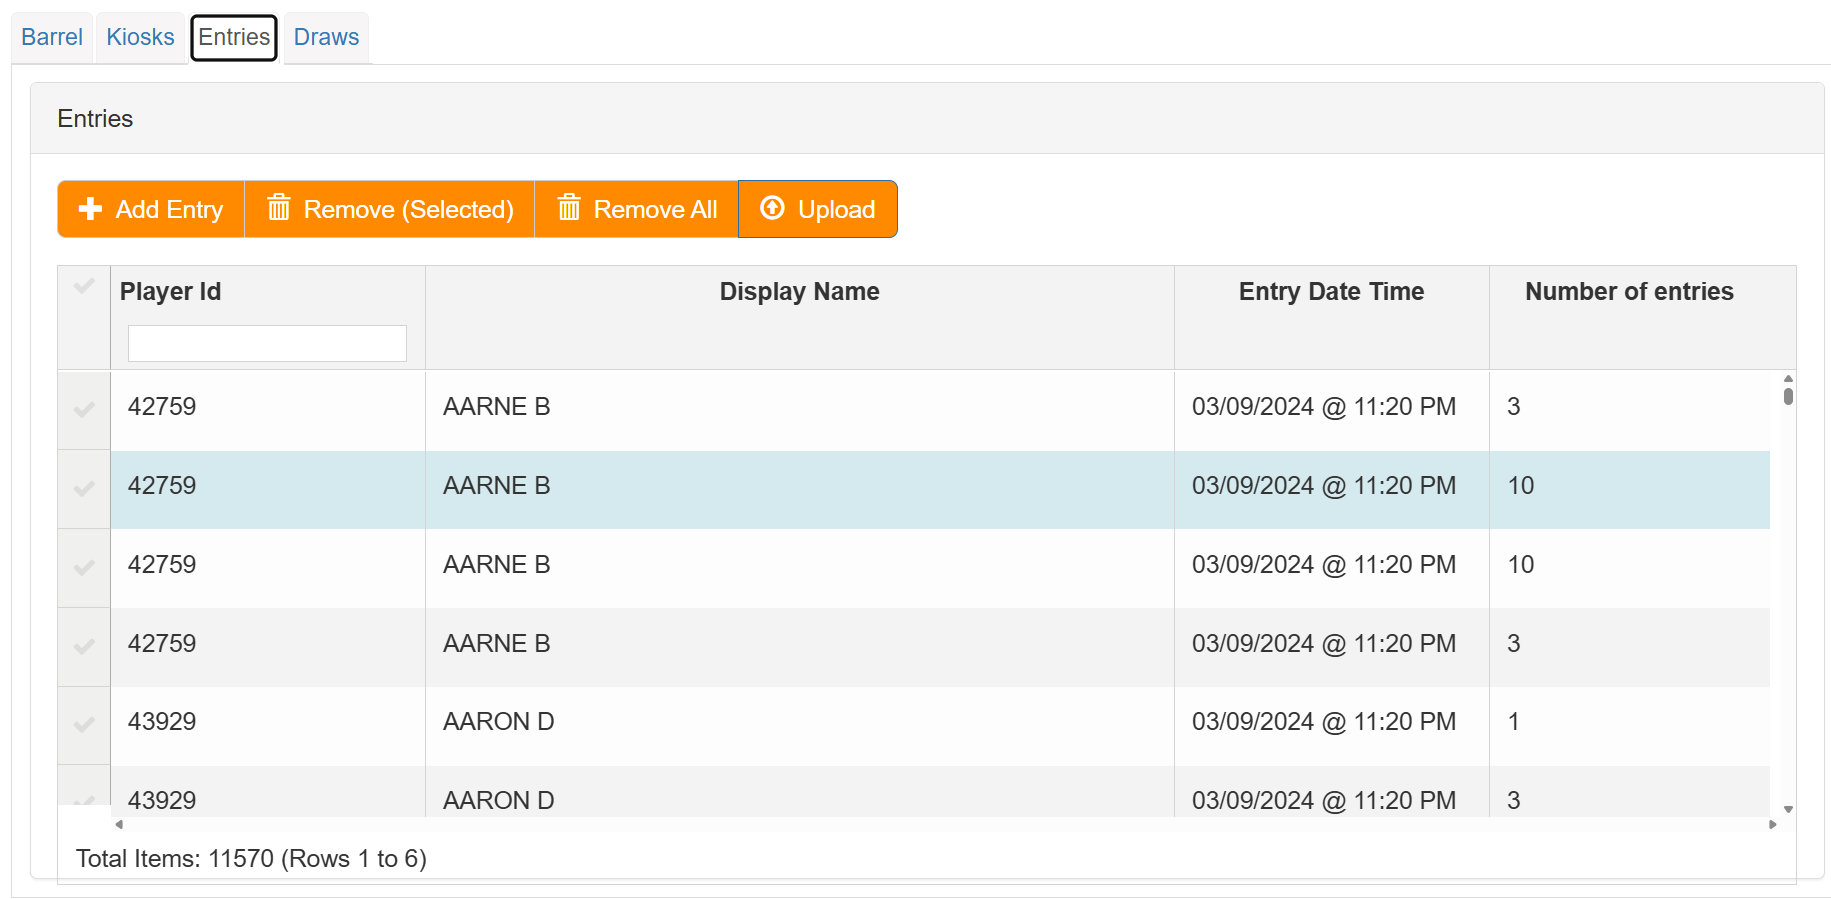Click the horizontal scrollbar right arrow
Viewport: 1831px width, 899px height.
pos(1772,825)
